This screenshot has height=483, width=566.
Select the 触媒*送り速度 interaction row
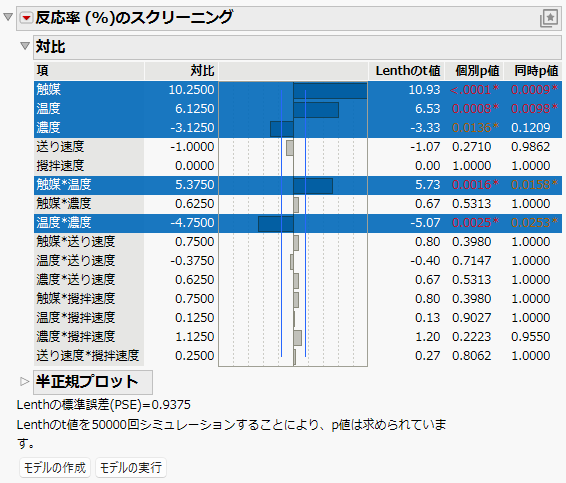[x=298, y=242]
